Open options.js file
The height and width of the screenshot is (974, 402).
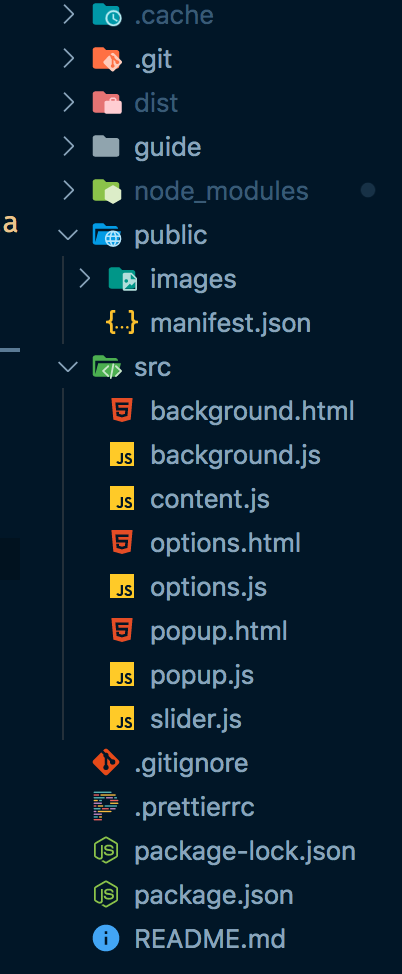point(209,588)
